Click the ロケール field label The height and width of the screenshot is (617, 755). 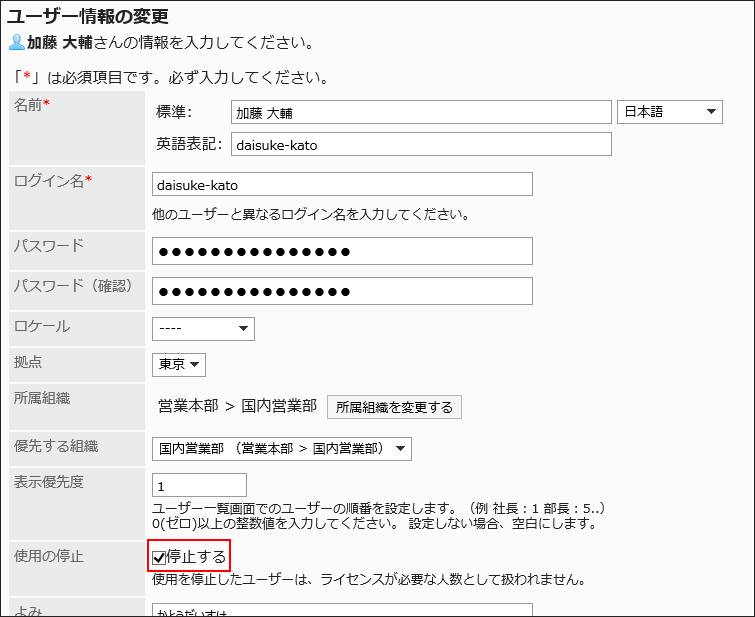coord(42,326)
